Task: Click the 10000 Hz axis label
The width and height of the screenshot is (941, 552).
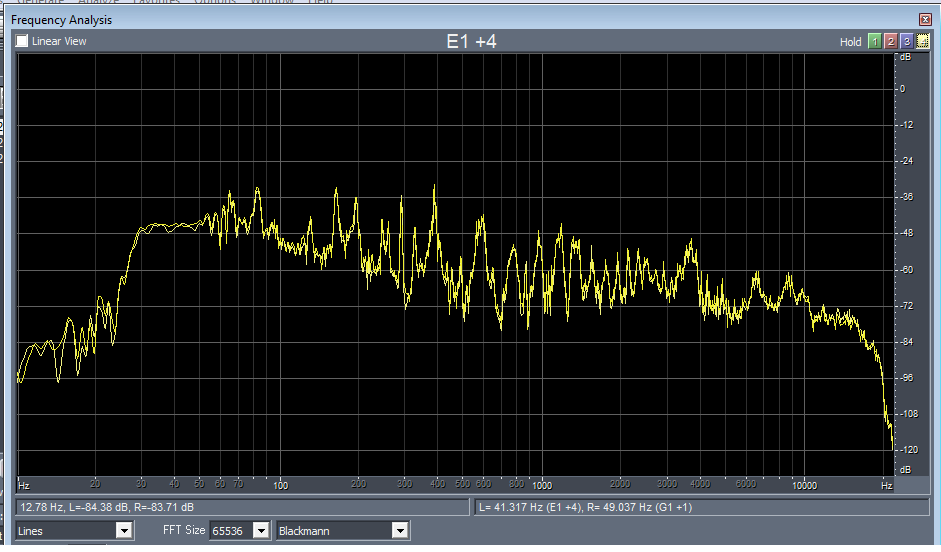Action: pyautogui.click(x=804, y=485)
